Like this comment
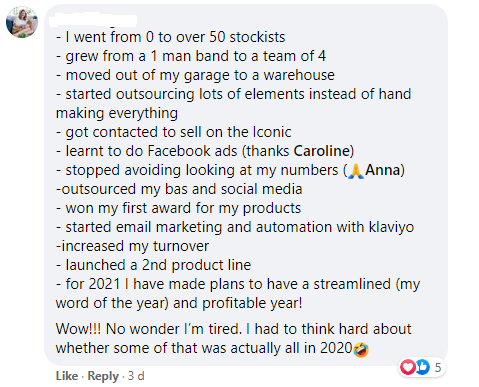 pyautogui.click(x=67, y=376)
